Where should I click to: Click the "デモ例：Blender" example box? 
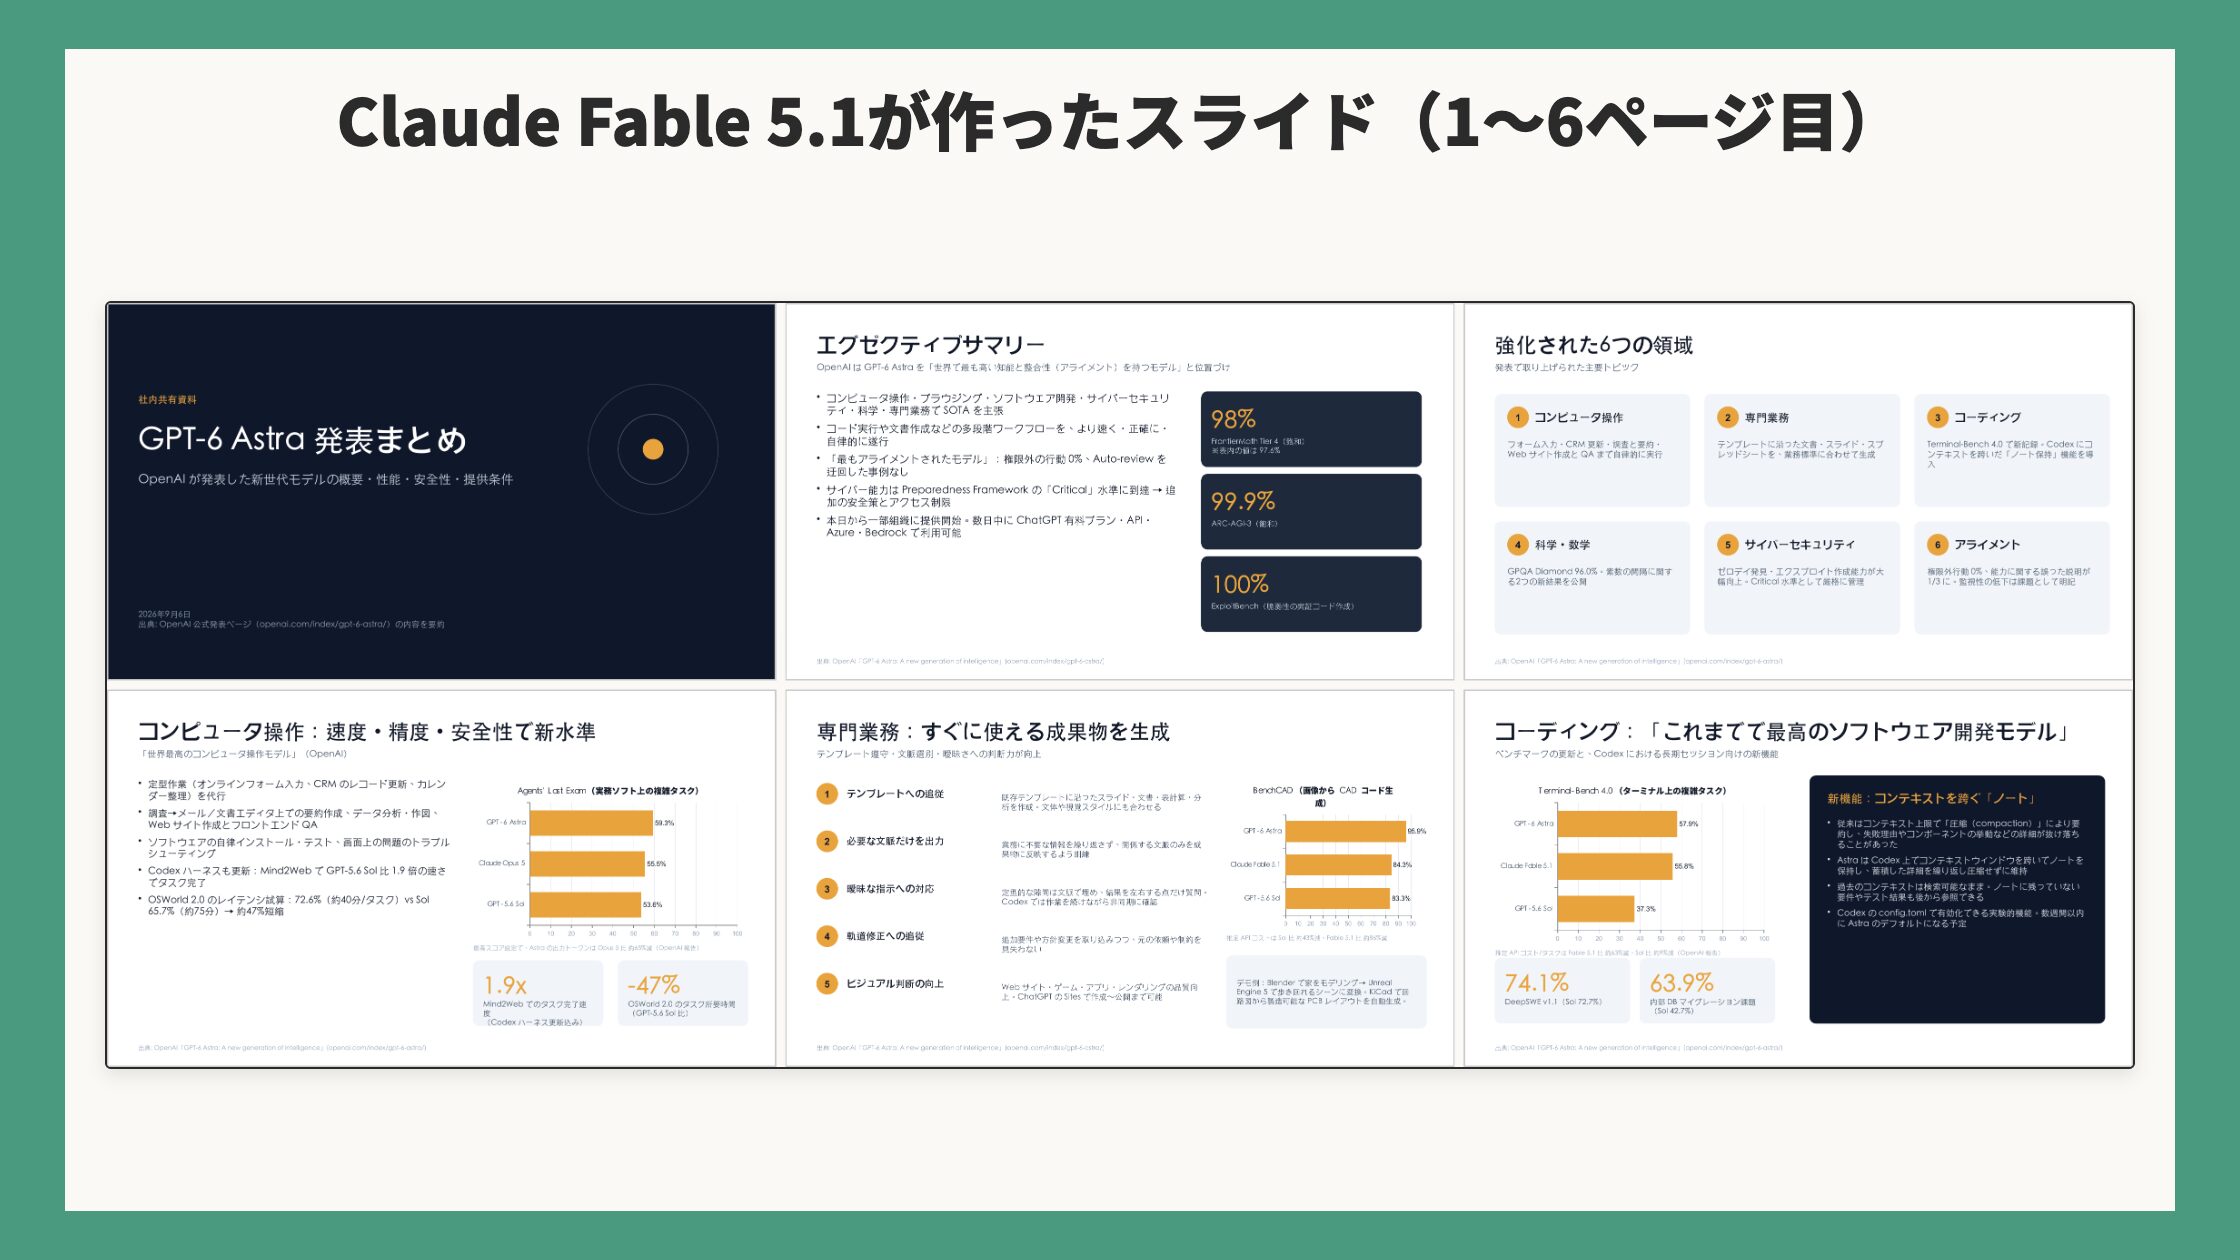[x=1326, y=992]
